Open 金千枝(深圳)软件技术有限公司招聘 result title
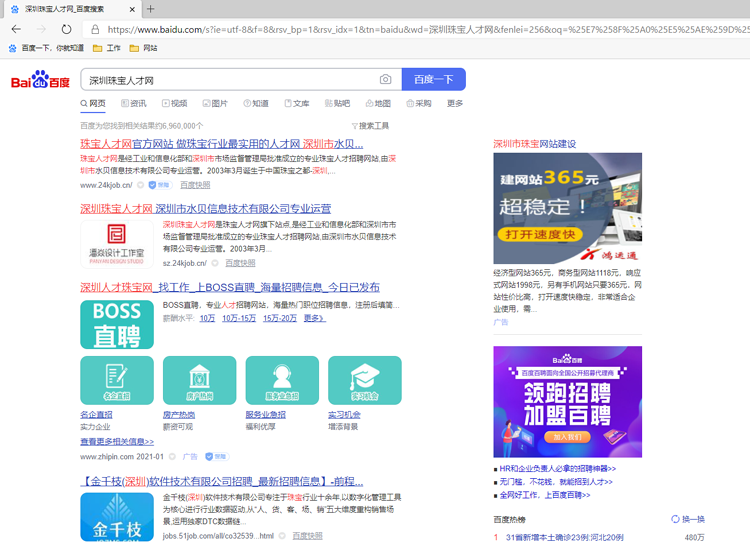750x546 pixels. (221, 481)
